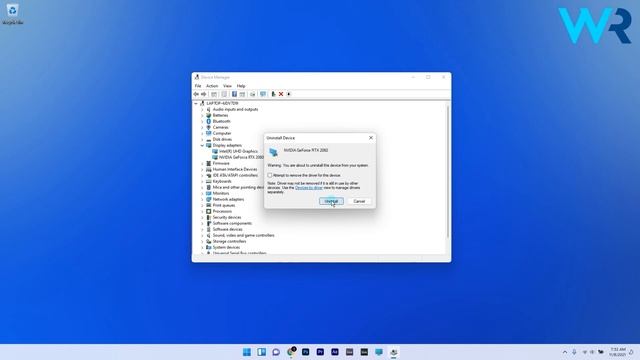Click the Scan for hardware changes monitor icon
This screenshot has width=640, height=360.
[263, 94]
